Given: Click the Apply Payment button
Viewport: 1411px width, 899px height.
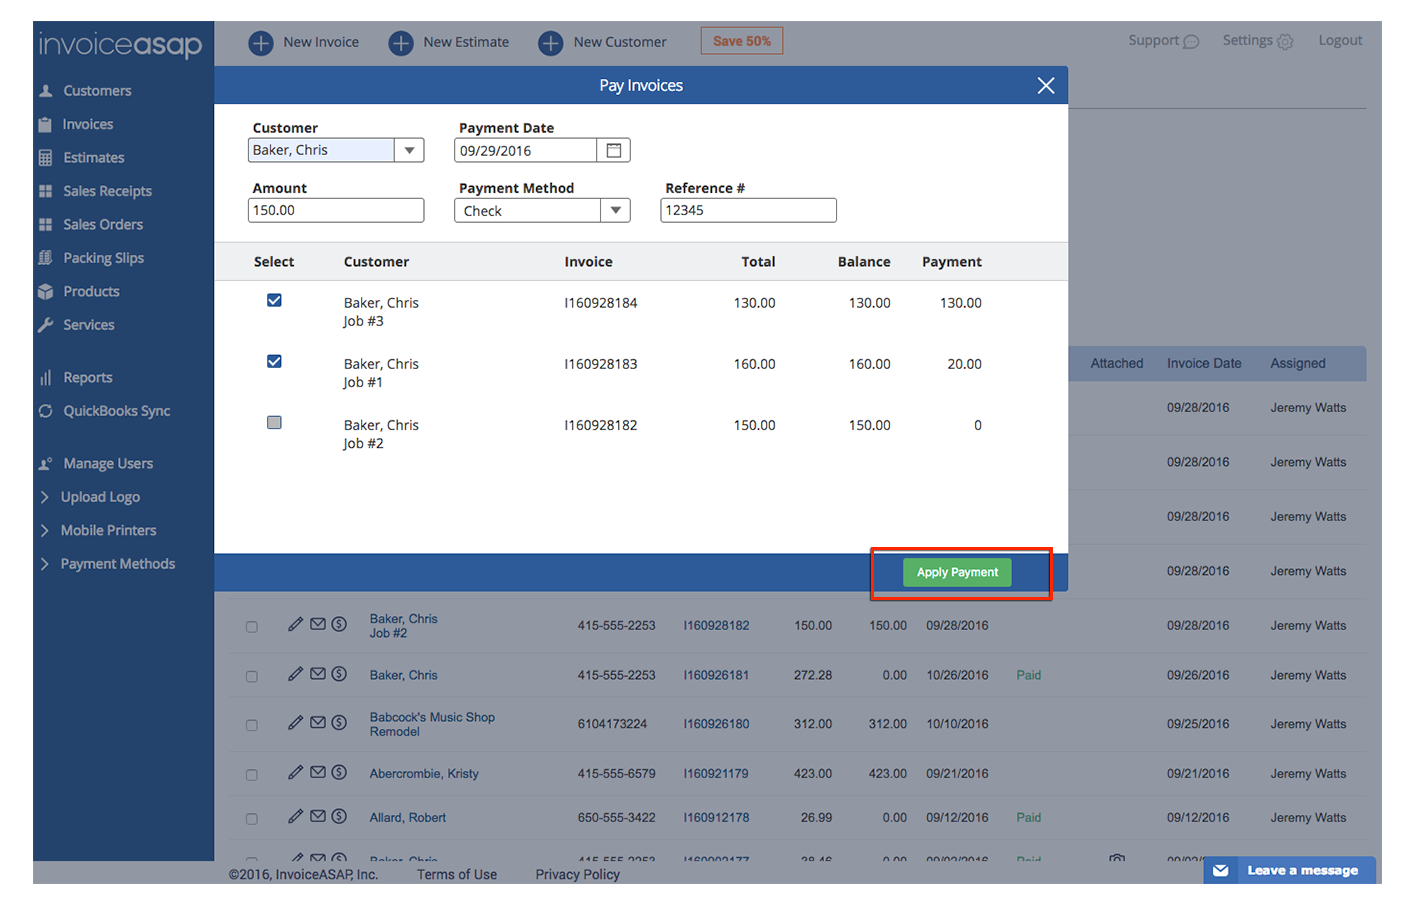Looking at the screenshot, I should [957, 572].
